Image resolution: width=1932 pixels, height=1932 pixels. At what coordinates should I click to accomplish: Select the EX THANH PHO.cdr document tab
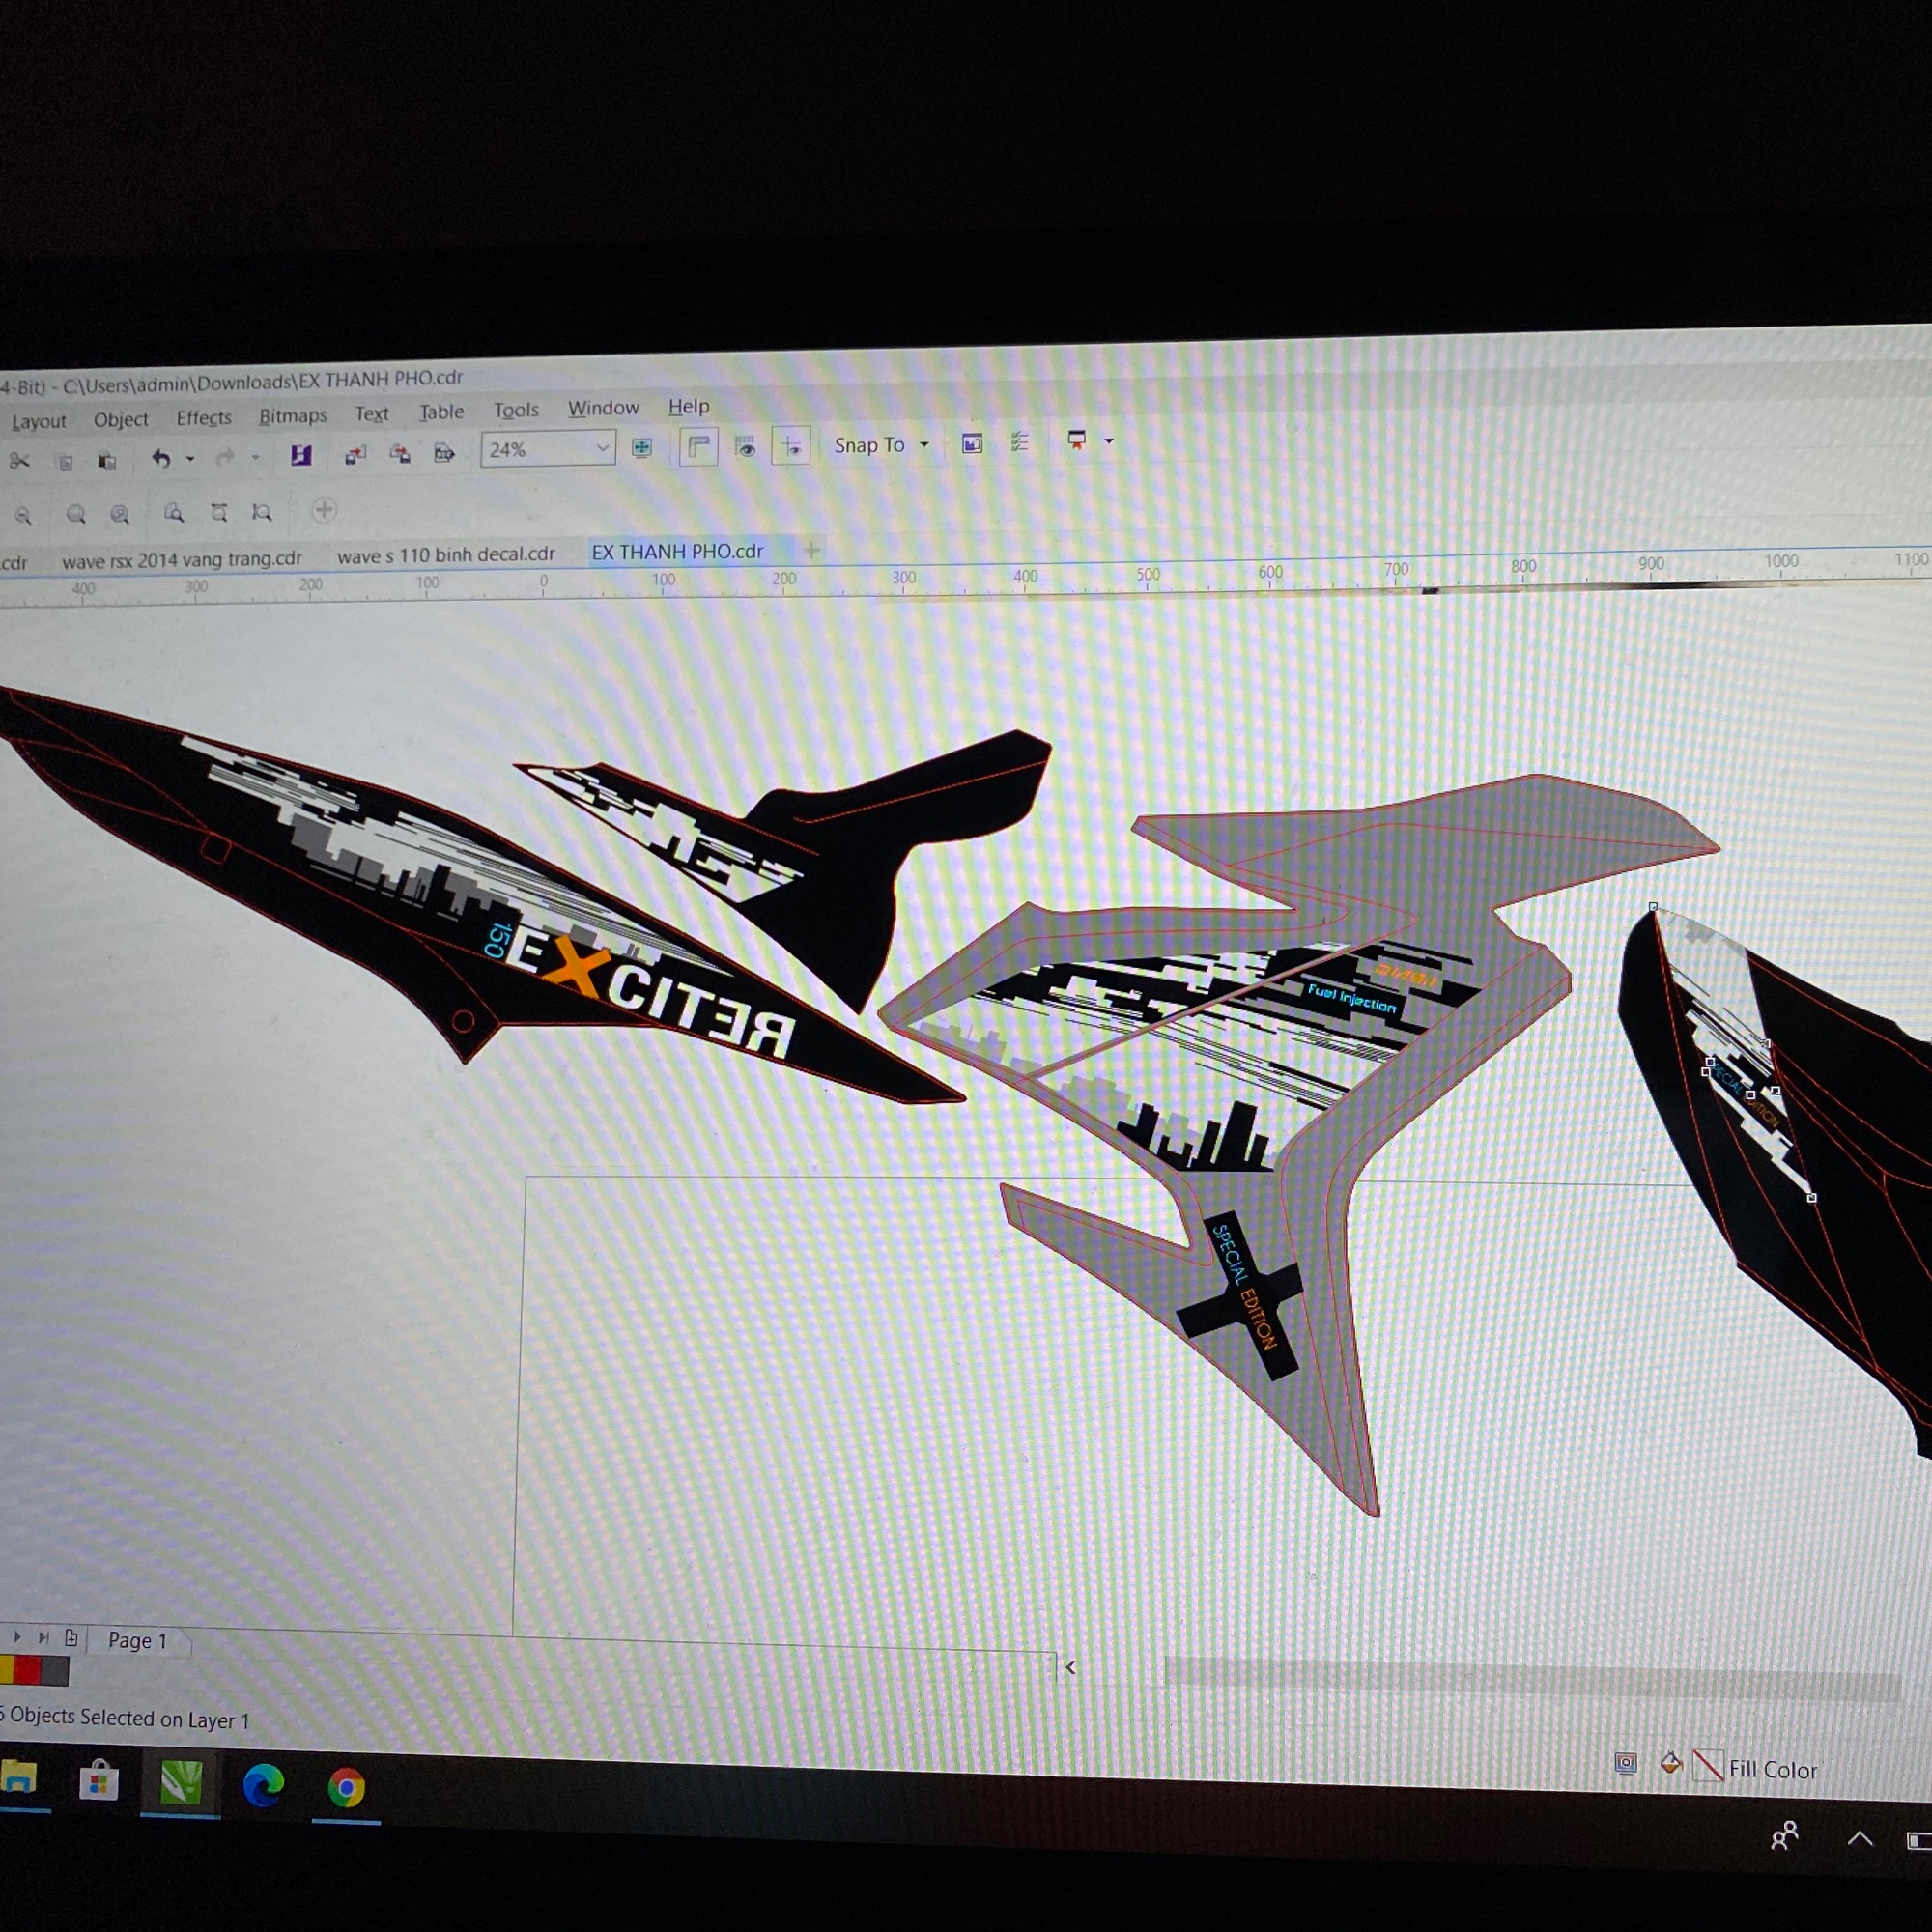pos(677,551)
